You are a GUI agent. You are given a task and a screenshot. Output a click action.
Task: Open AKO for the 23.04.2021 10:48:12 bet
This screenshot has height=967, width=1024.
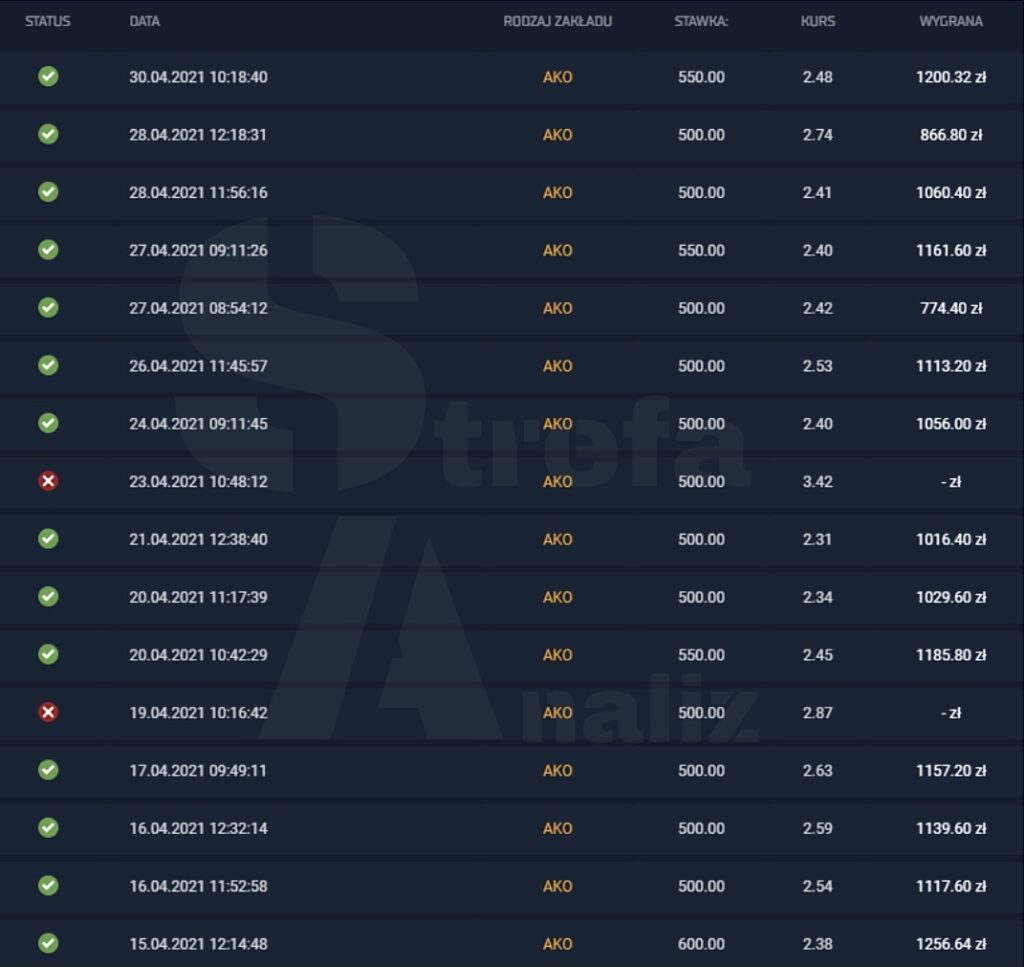coord(558,482)
